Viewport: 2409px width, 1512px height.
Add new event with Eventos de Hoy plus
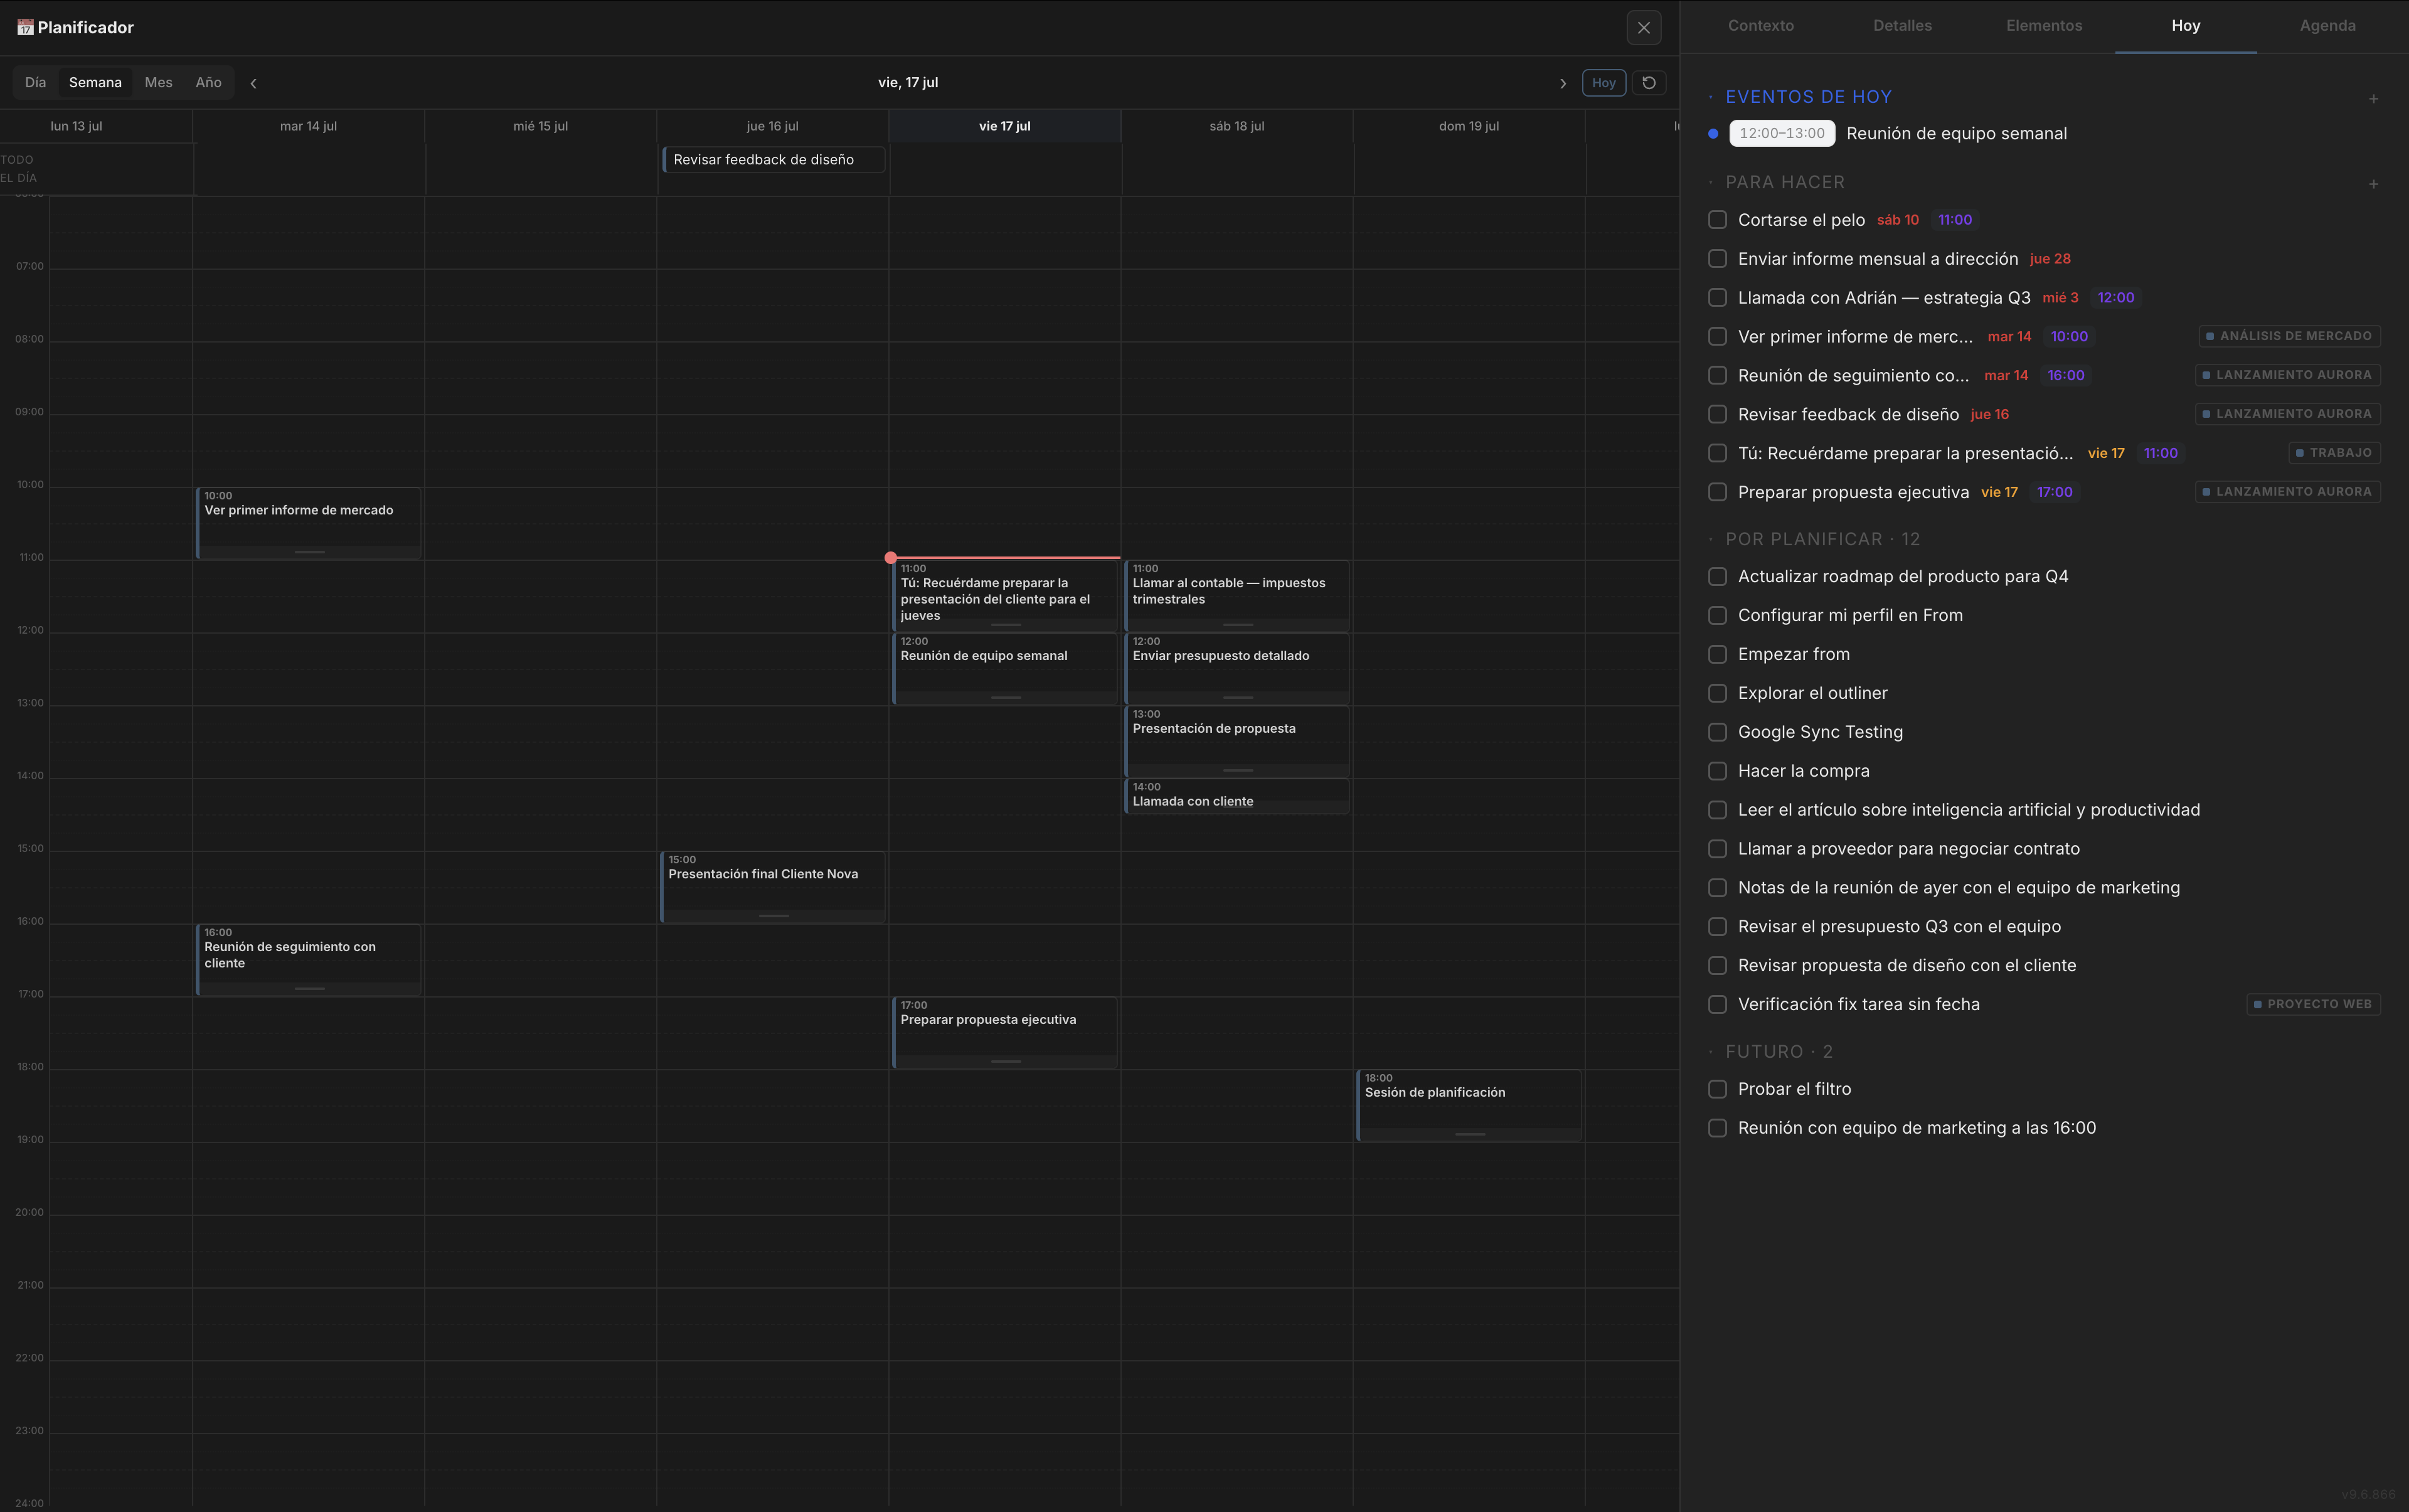click(x=2373, y=98)
